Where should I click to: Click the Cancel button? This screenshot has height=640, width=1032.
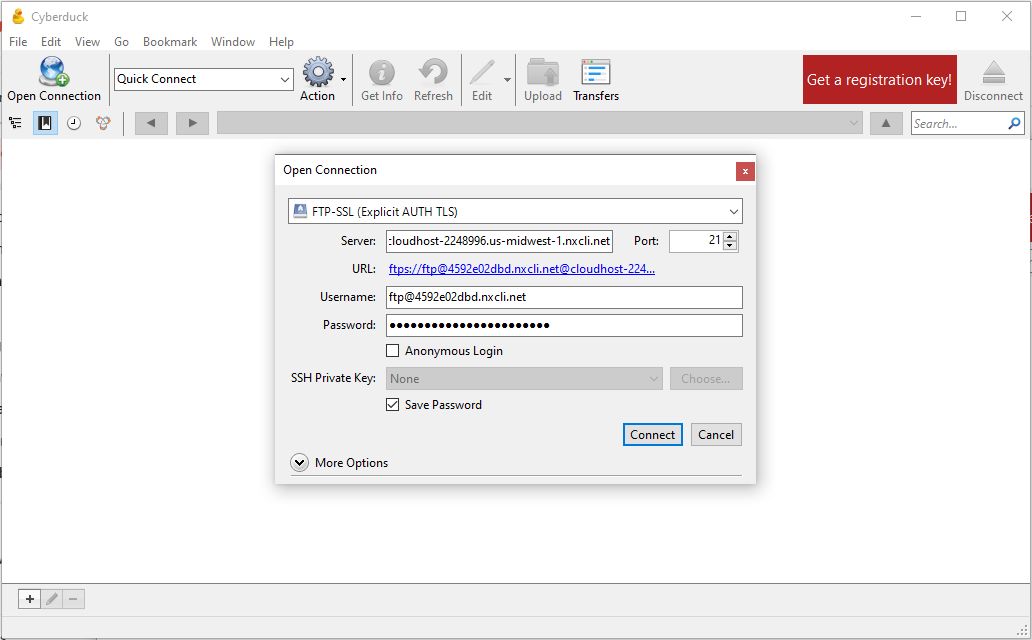point(716,435)
